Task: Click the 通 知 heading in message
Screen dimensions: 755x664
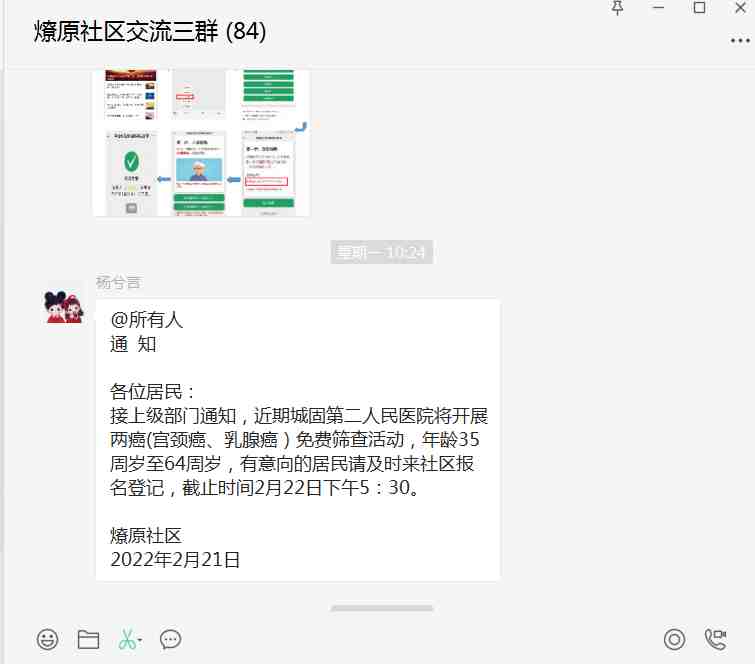Action: pyautogui.click(x=133, y=344)
